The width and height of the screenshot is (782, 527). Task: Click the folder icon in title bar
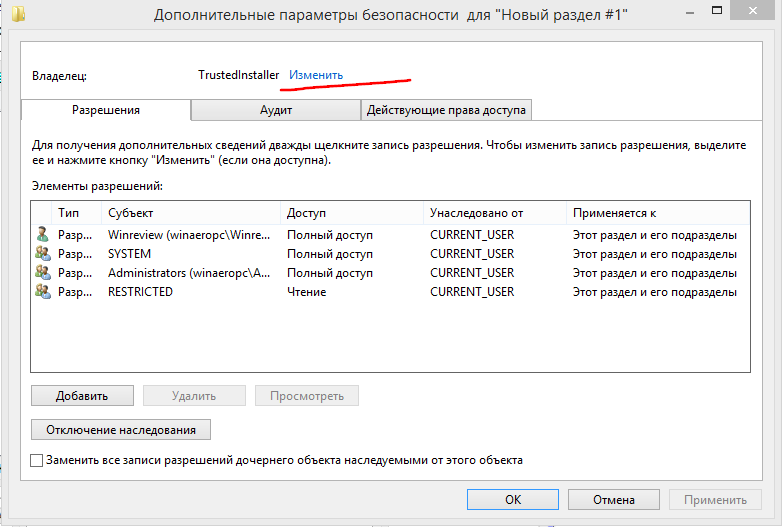18,13
